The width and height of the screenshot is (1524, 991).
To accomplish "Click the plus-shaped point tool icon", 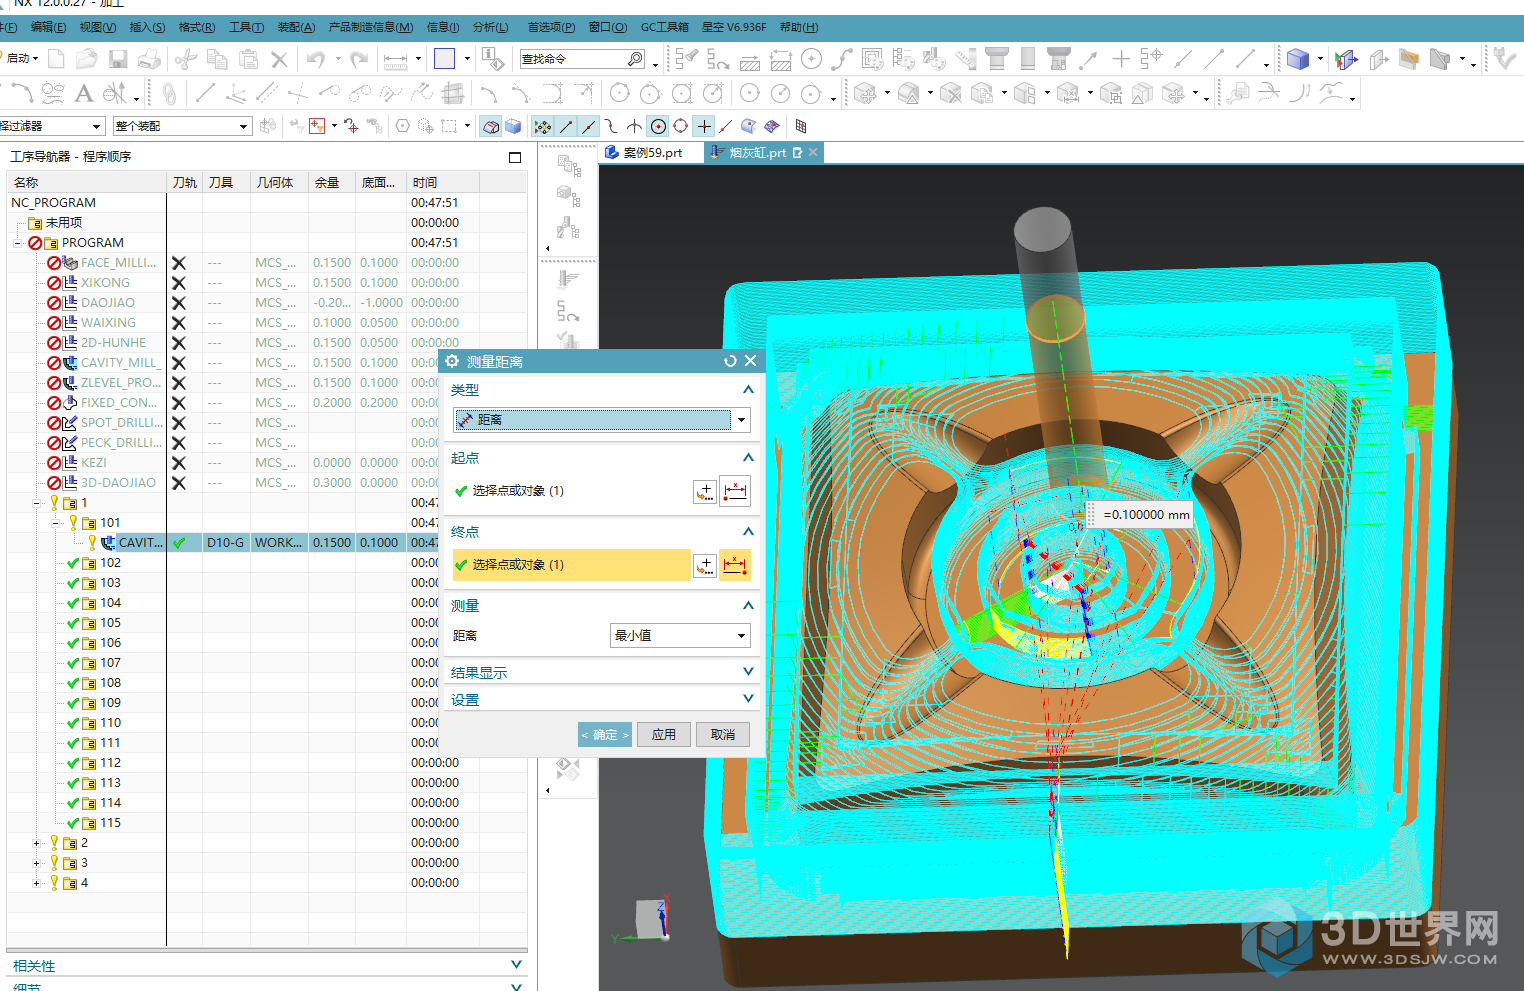I will (x=1121, y=59).
